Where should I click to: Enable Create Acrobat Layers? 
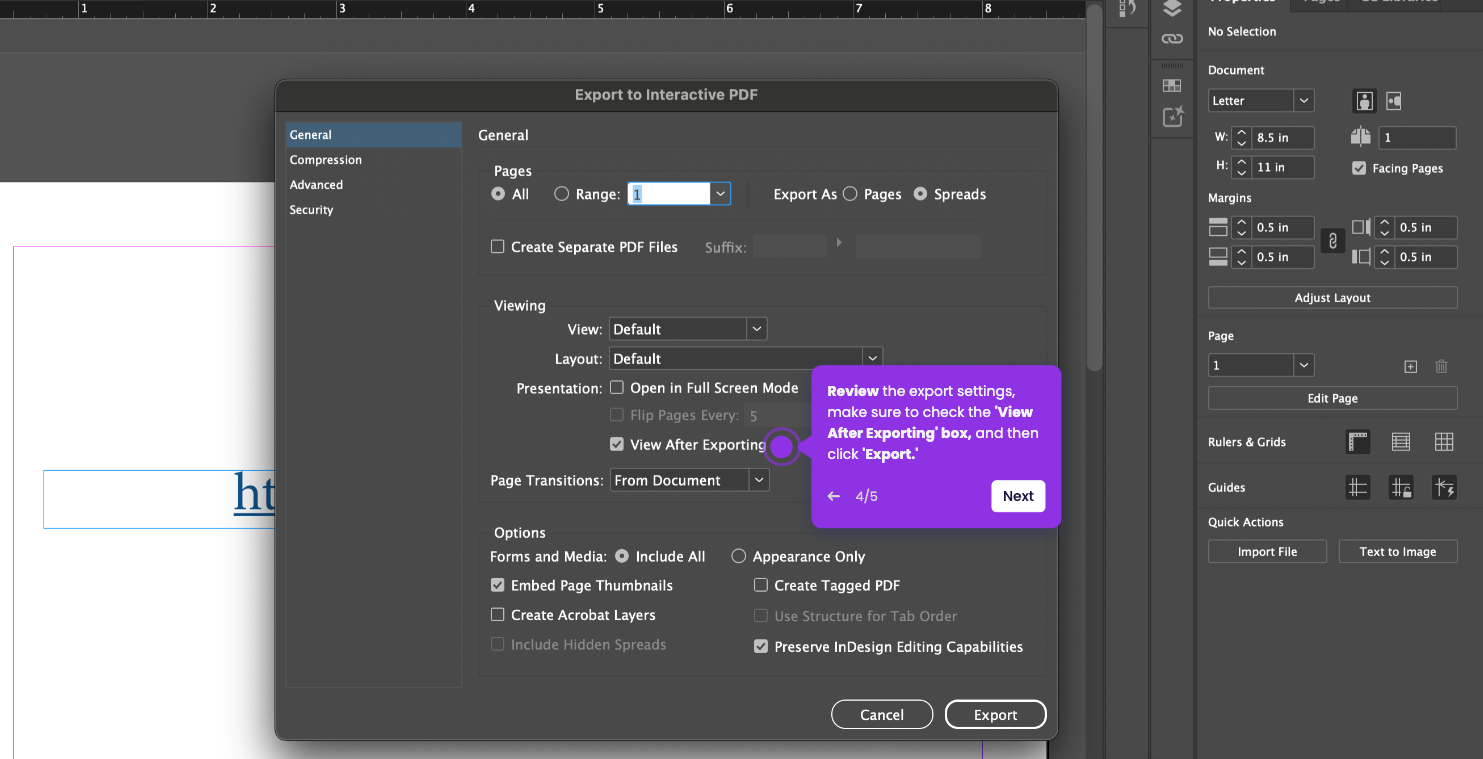(497, 615)
